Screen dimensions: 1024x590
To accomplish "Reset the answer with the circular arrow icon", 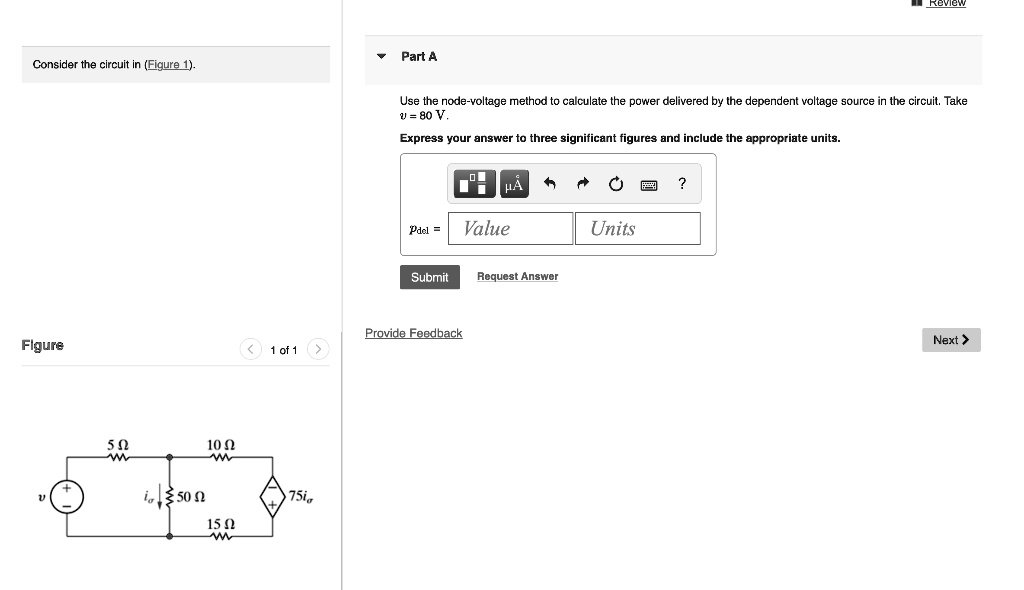I will coord(615,183).
